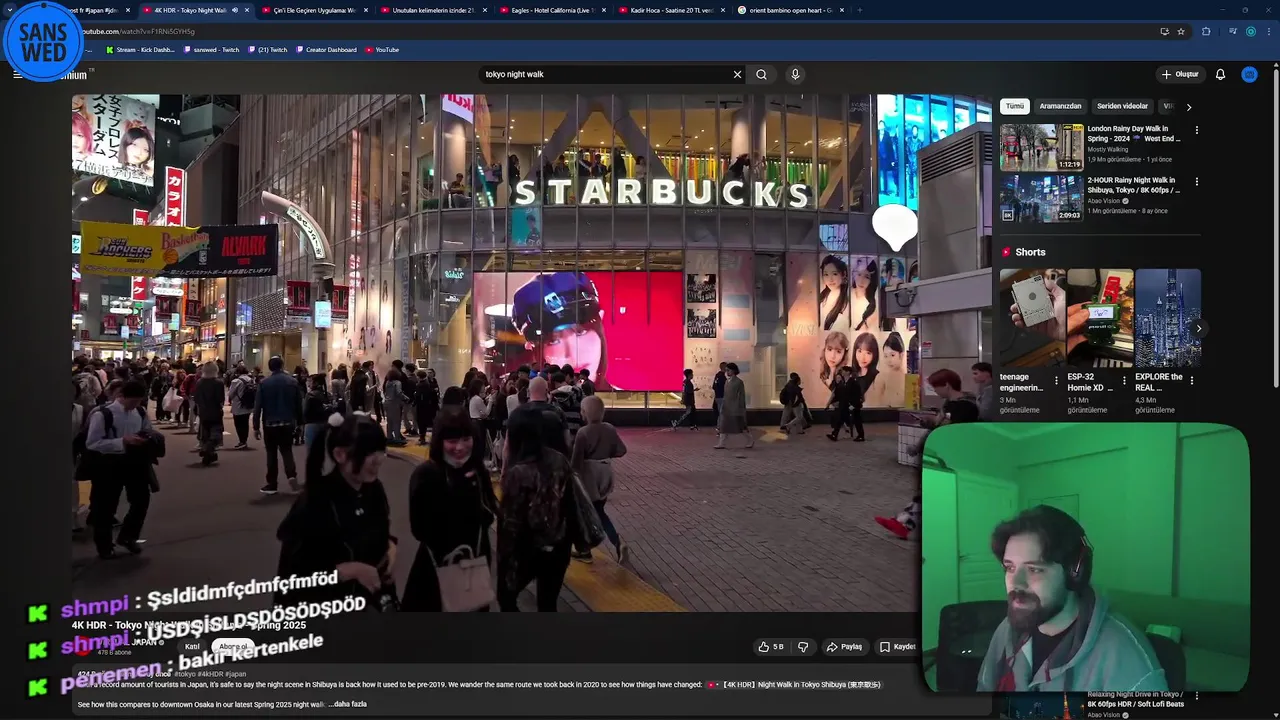
Task: Open the ESP-32 Homie XD short thumbnail
Action: (x=1100, y=318)
